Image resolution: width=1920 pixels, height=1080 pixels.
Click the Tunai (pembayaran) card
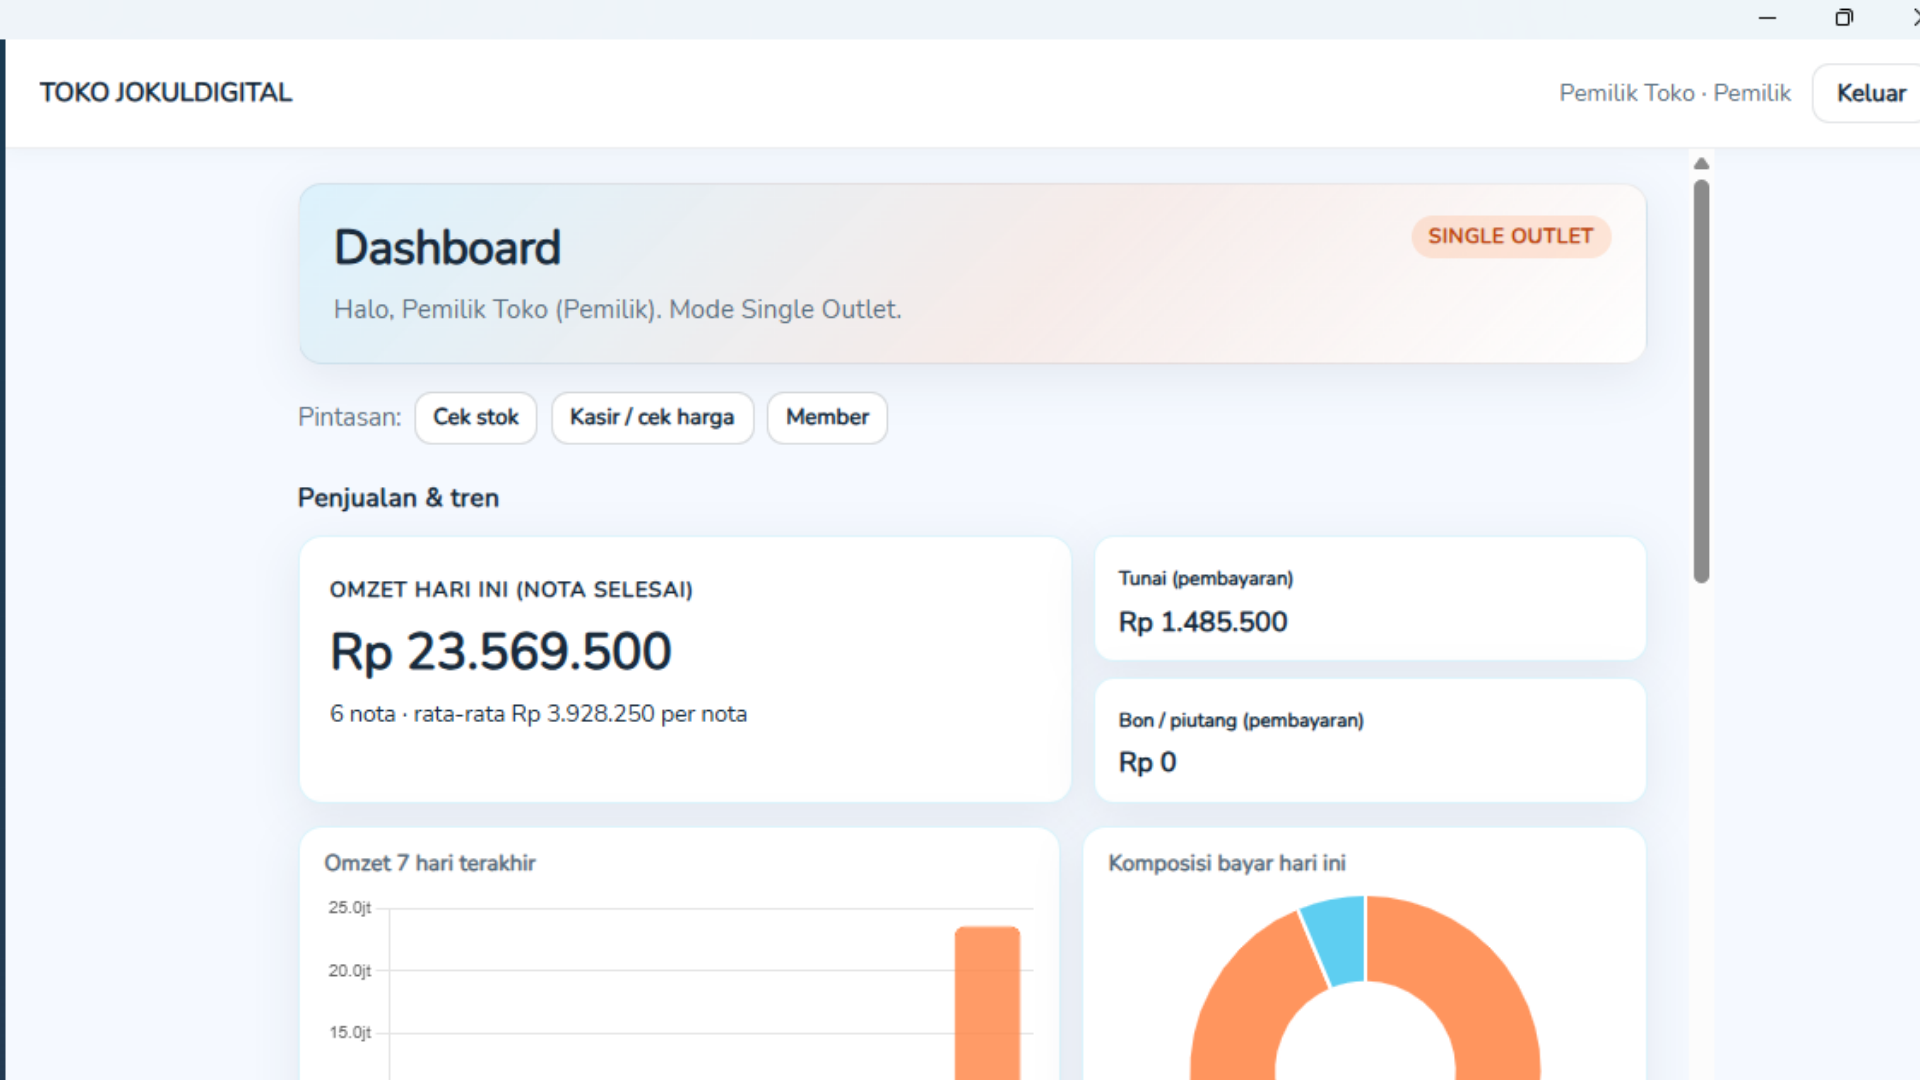click(1370, 599)
